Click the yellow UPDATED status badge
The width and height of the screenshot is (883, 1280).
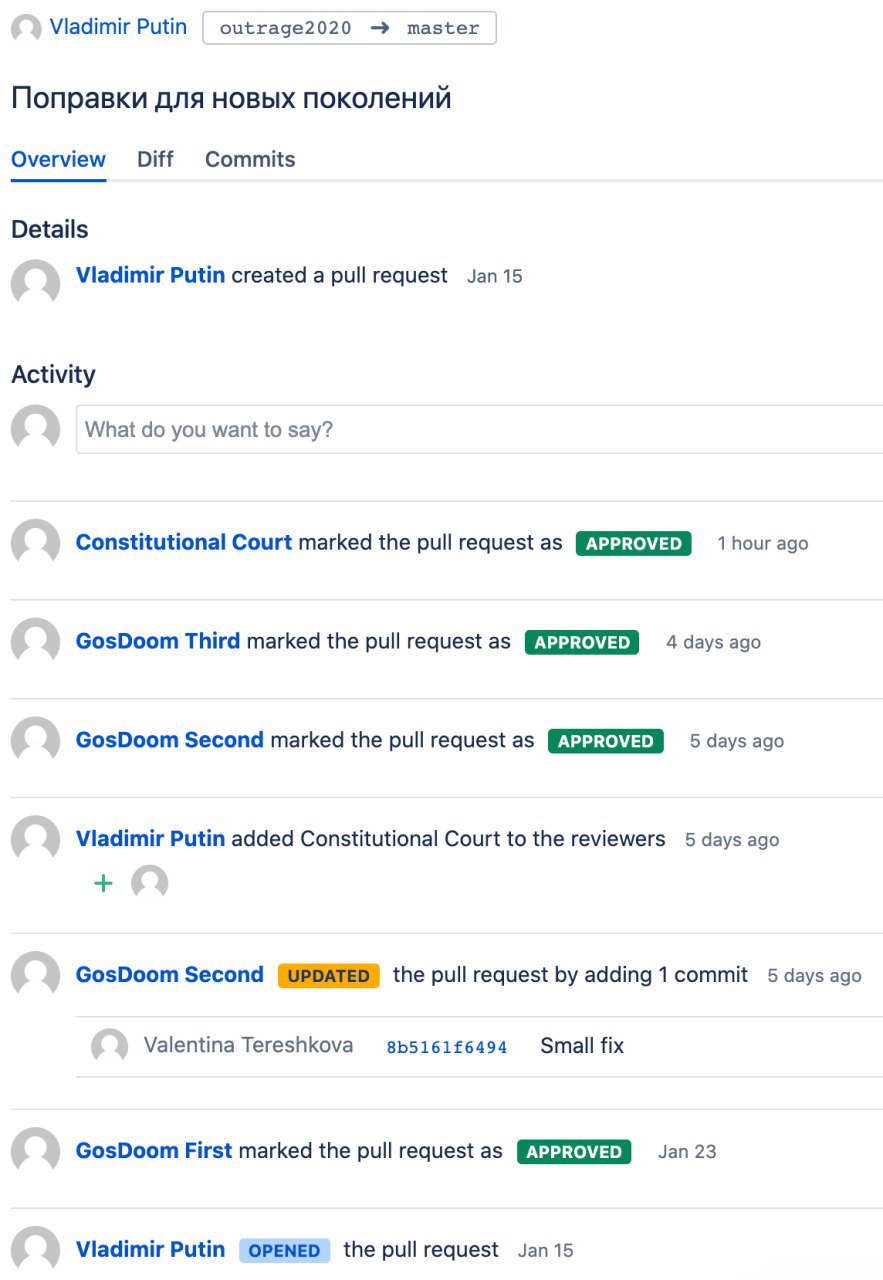[329, 975]
